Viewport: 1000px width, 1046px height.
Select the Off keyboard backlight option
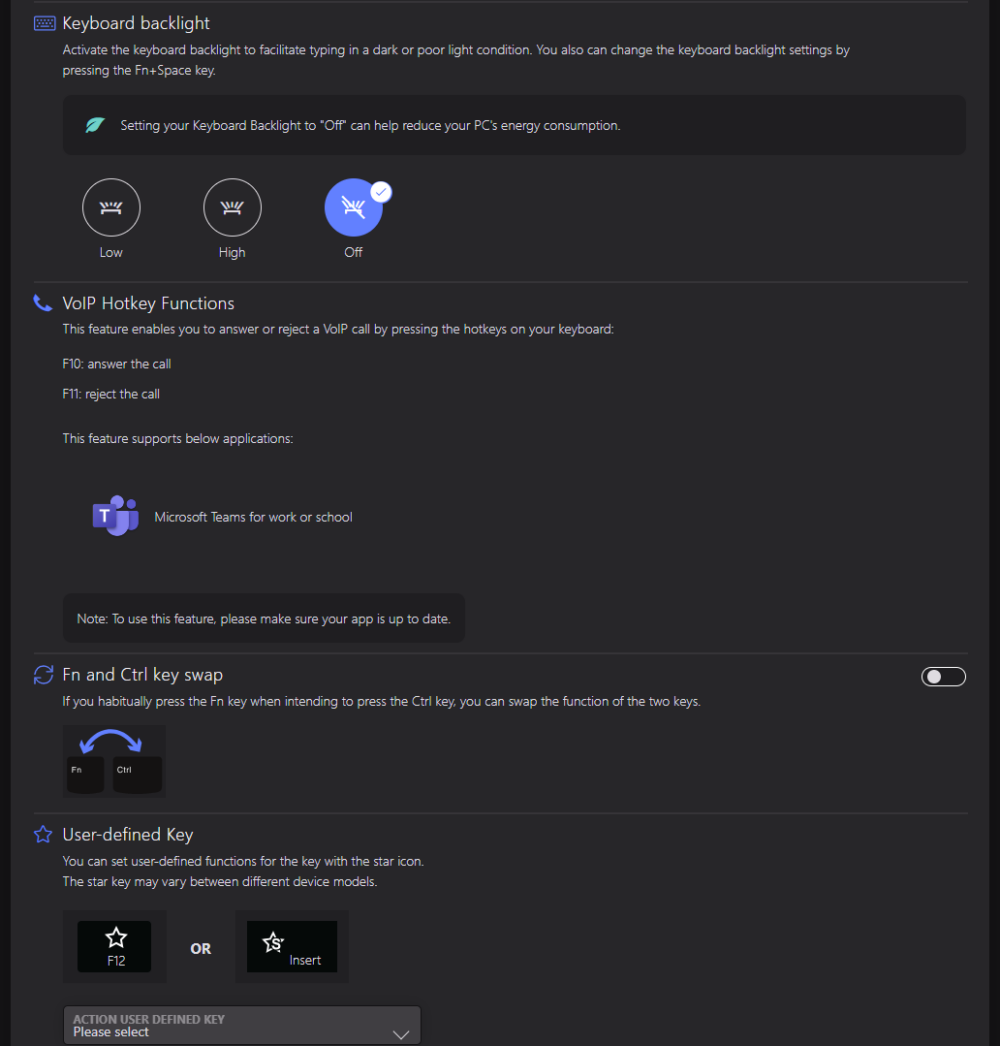(x=353, y=208)
